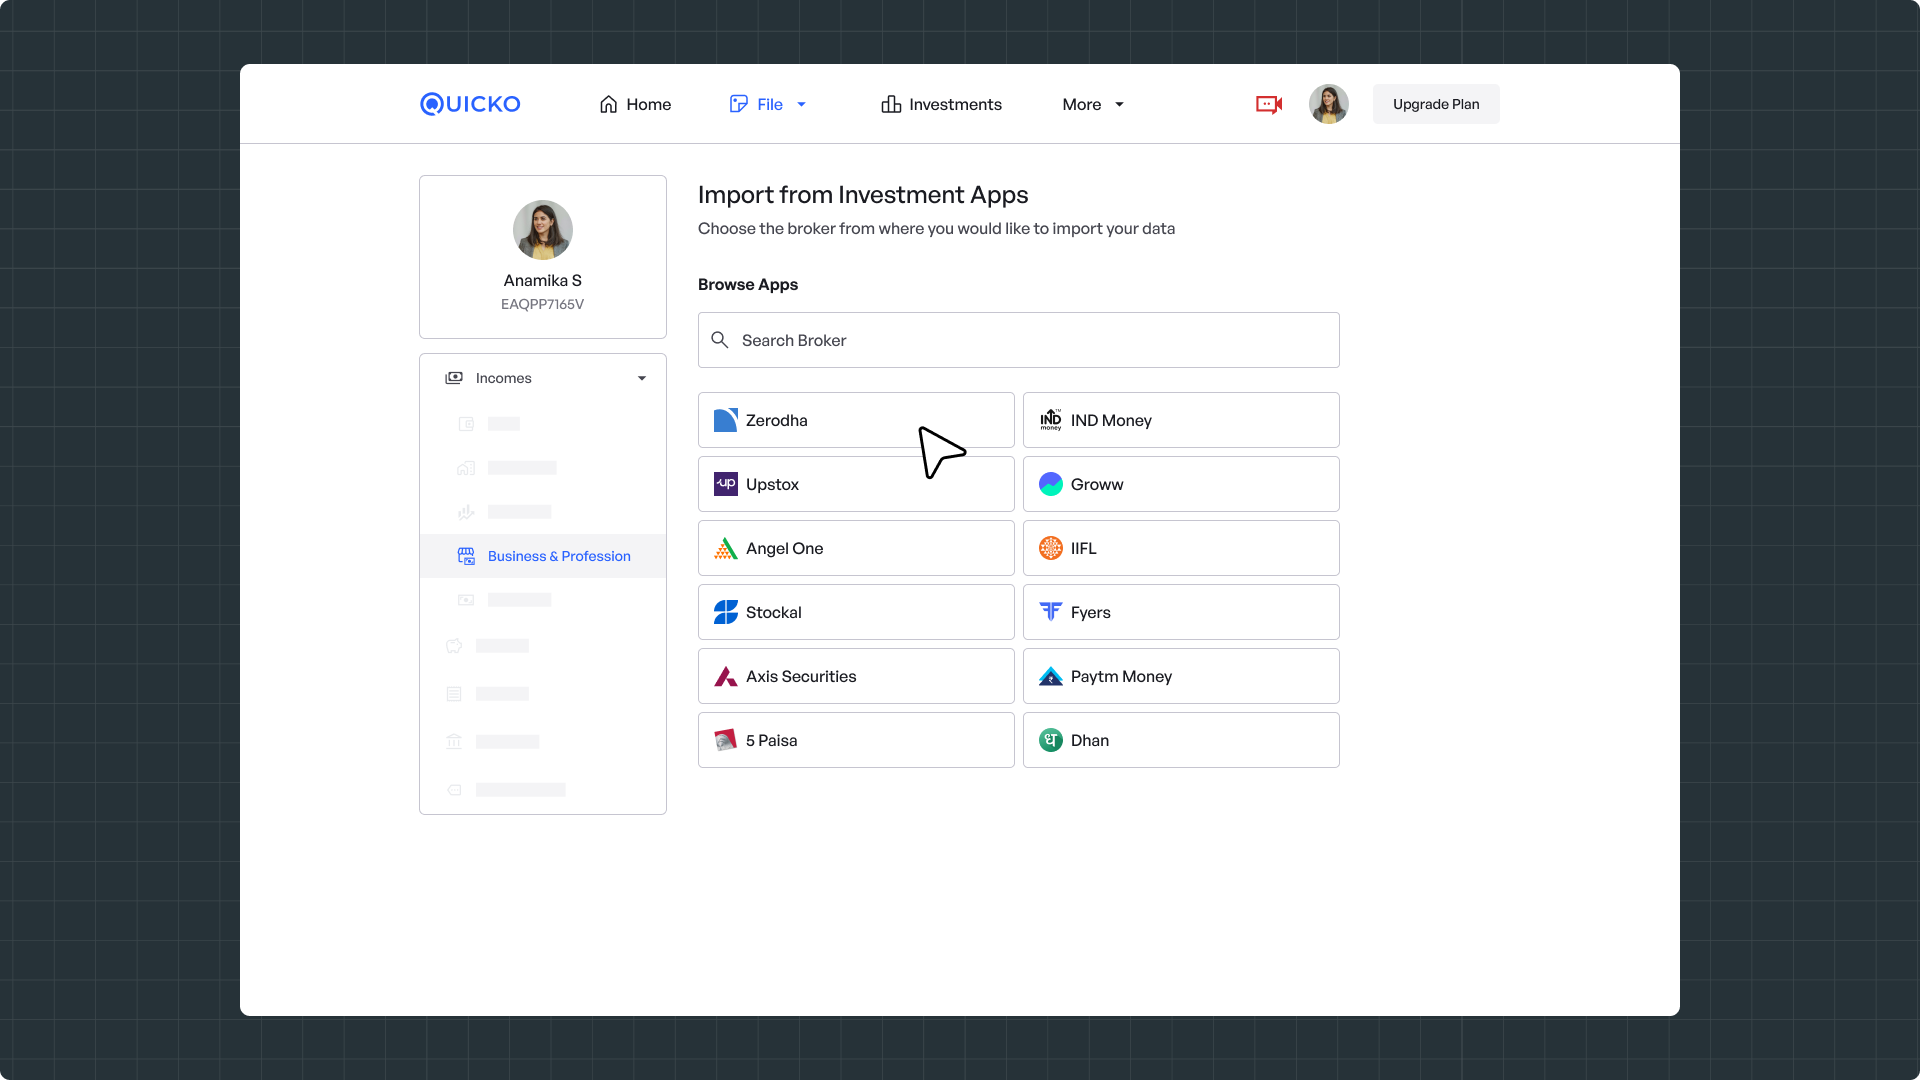Open the Investments menu
1920x1080 pixels.
pyautogui.click(x=941, y=104)
